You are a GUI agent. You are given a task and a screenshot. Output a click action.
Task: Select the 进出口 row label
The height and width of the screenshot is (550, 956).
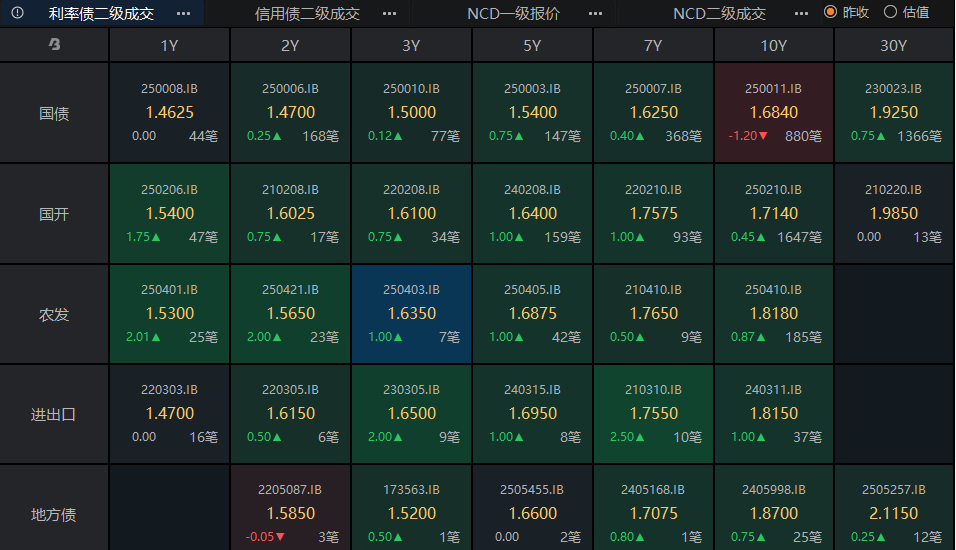pos(54,414)
